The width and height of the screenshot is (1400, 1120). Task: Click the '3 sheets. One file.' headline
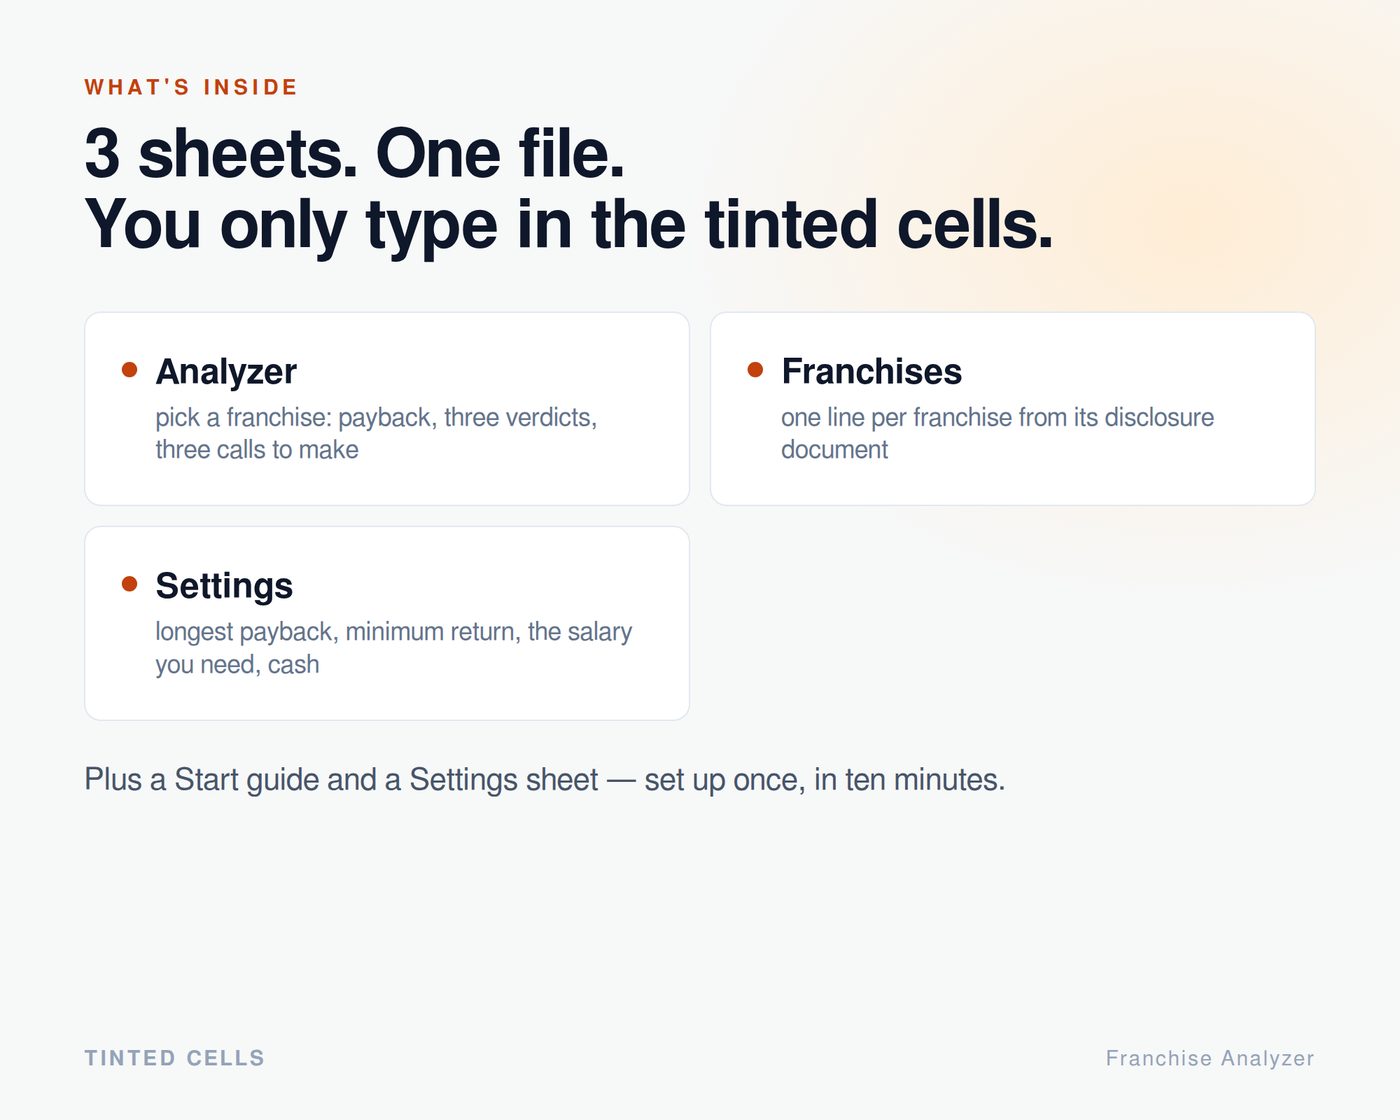tap(355, 154)
